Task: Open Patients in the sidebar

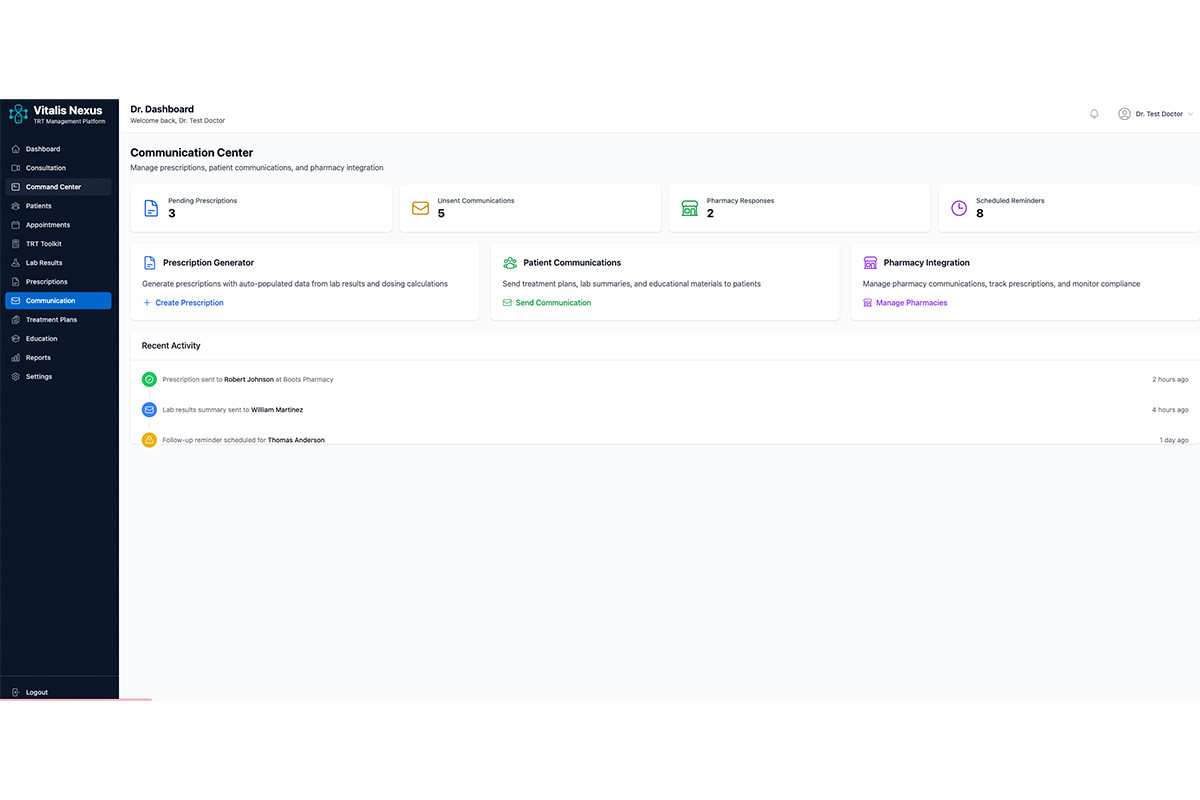Action: [38, 206]
